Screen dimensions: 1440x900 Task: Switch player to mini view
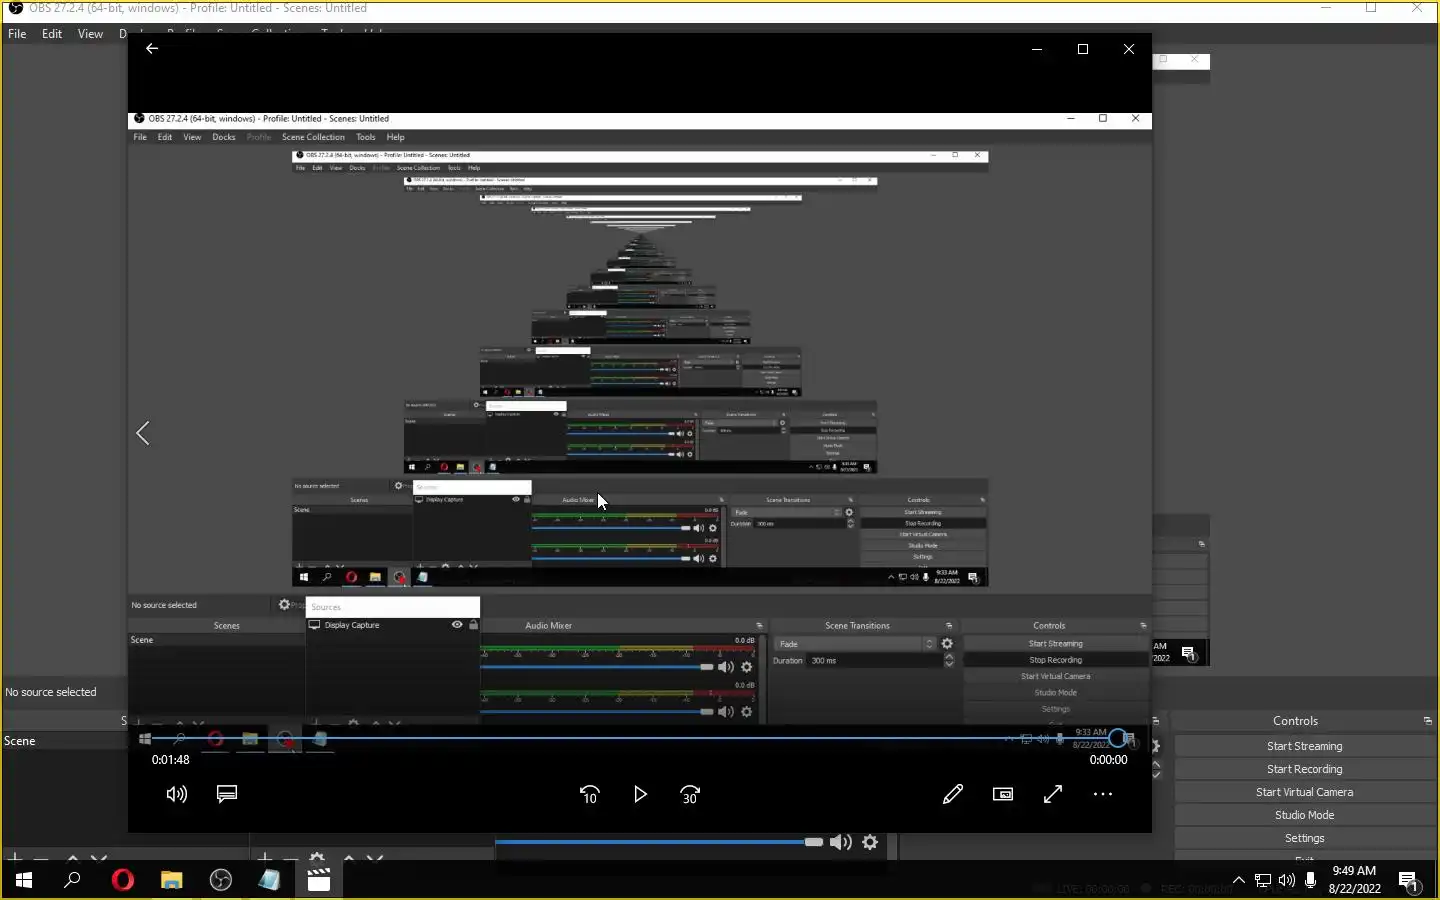click(x=1003, y=794)
